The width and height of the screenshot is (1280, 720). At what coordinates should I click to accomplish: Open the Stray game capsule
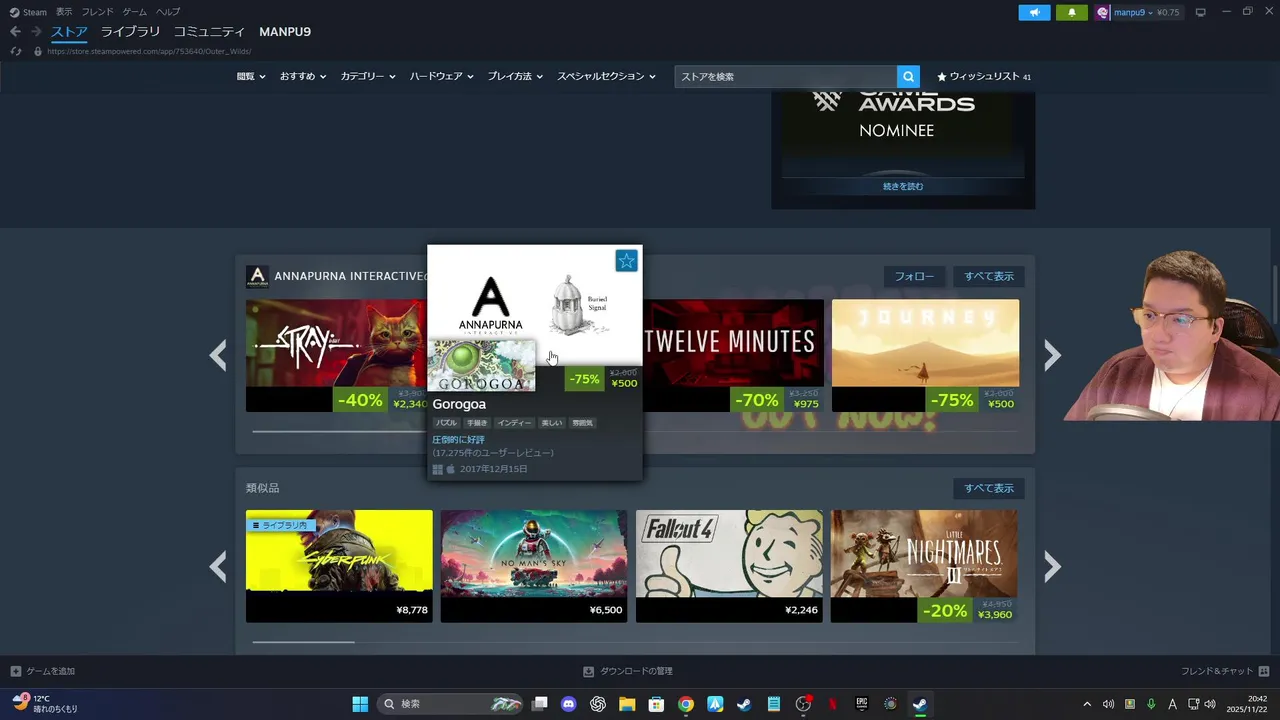(x=336, y=355)
